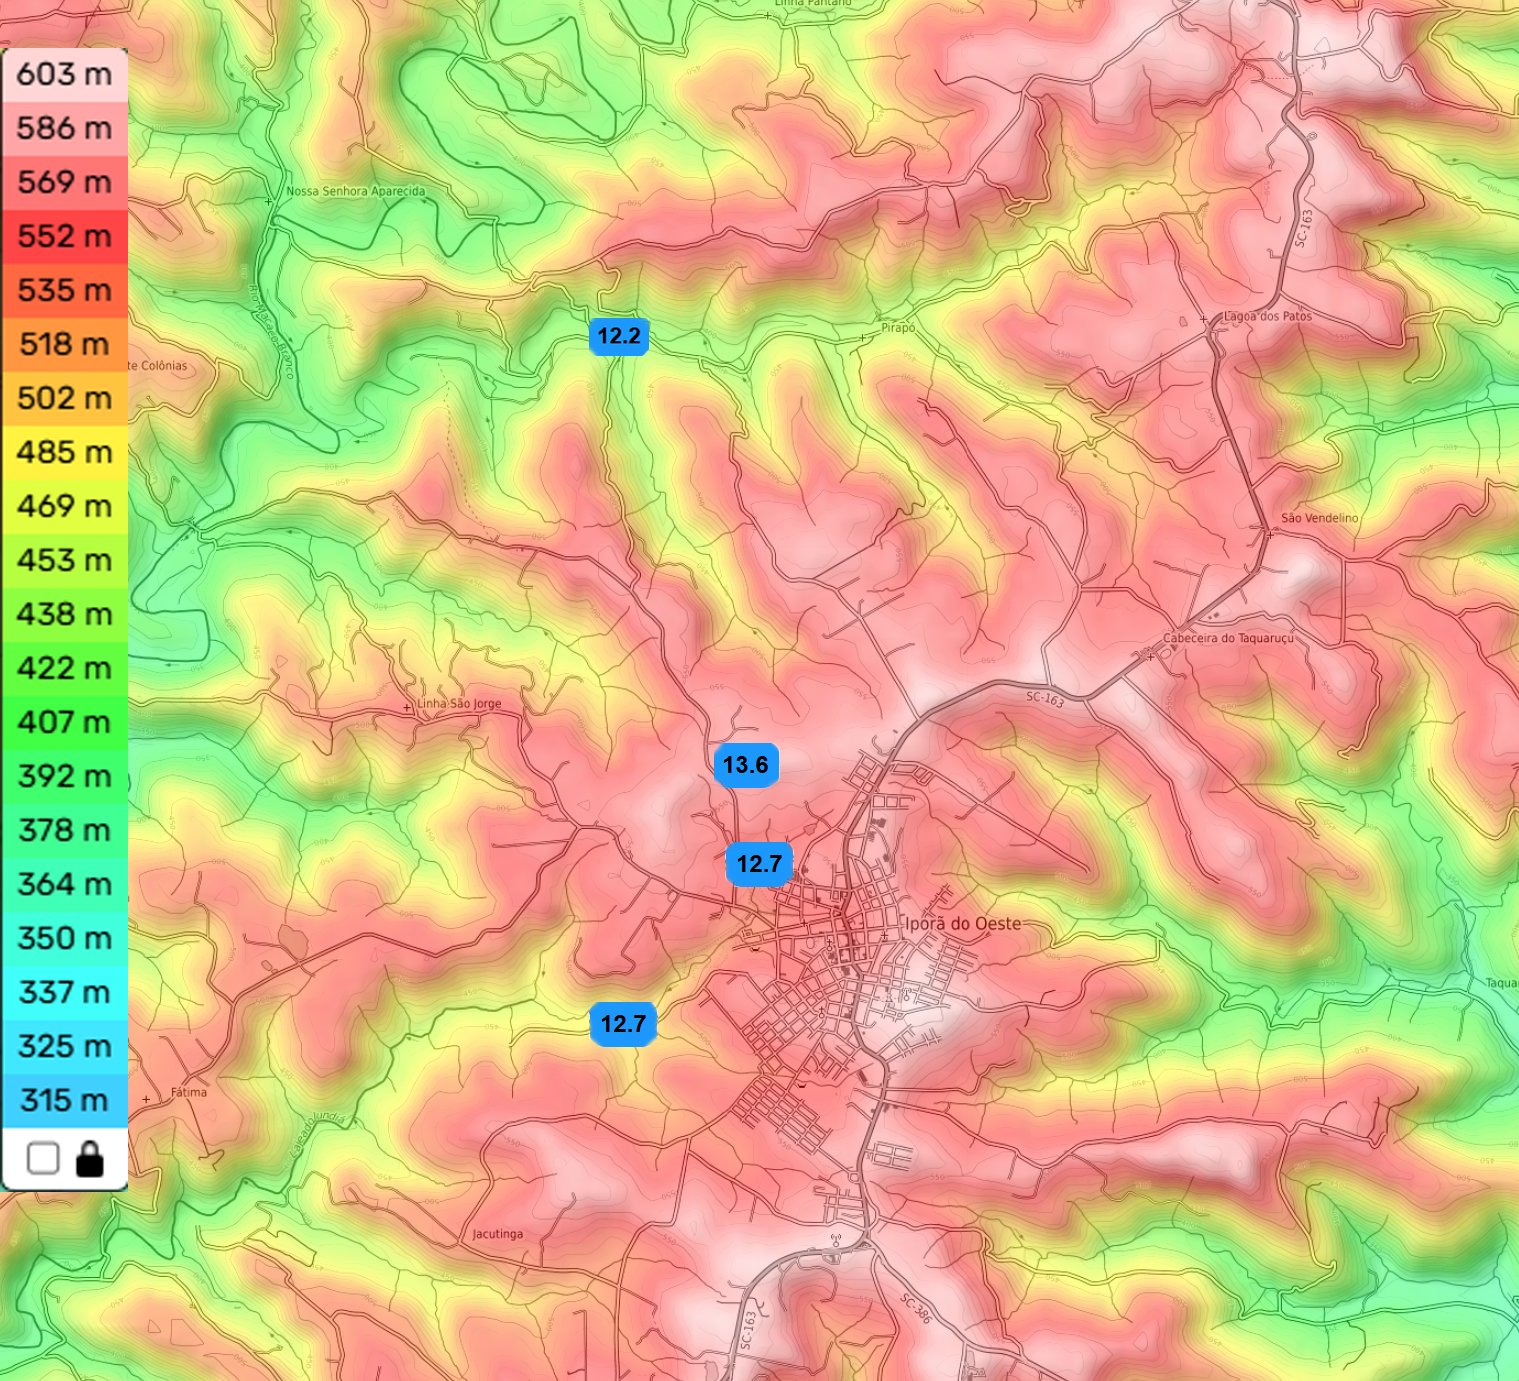This screenshot has height=1381, width=1519.
Task: Select the 13.6 blue map marker
Action: pyautogui.click(x=746, y=765)
